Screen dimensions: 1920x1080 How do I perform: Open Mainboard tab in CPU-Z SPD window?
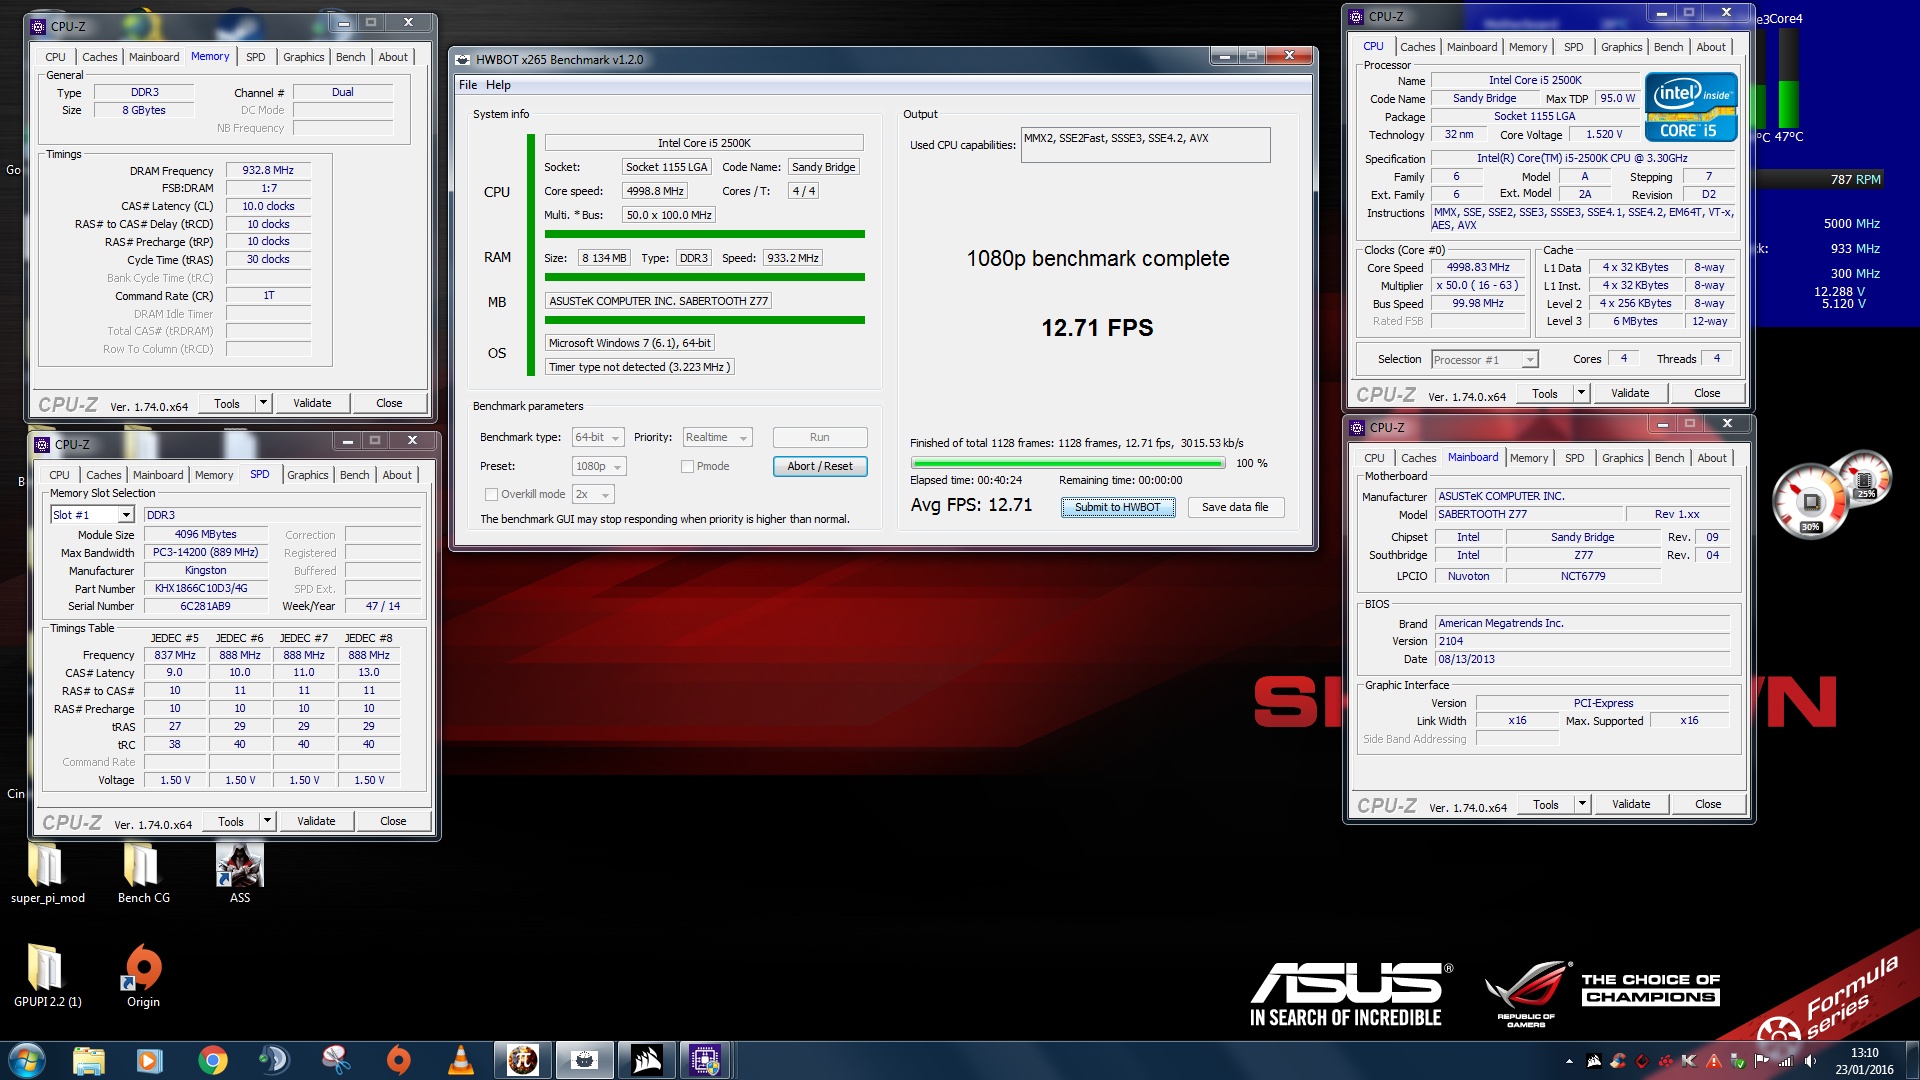[x=158, y=475]
